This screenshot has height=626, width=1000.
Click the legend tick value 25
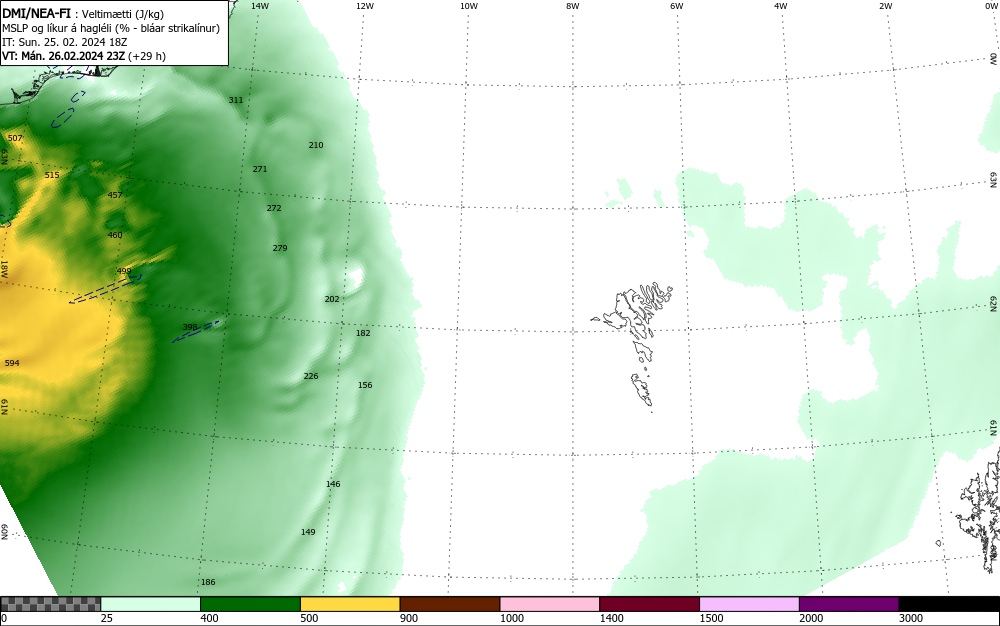[x=107, y=618]
